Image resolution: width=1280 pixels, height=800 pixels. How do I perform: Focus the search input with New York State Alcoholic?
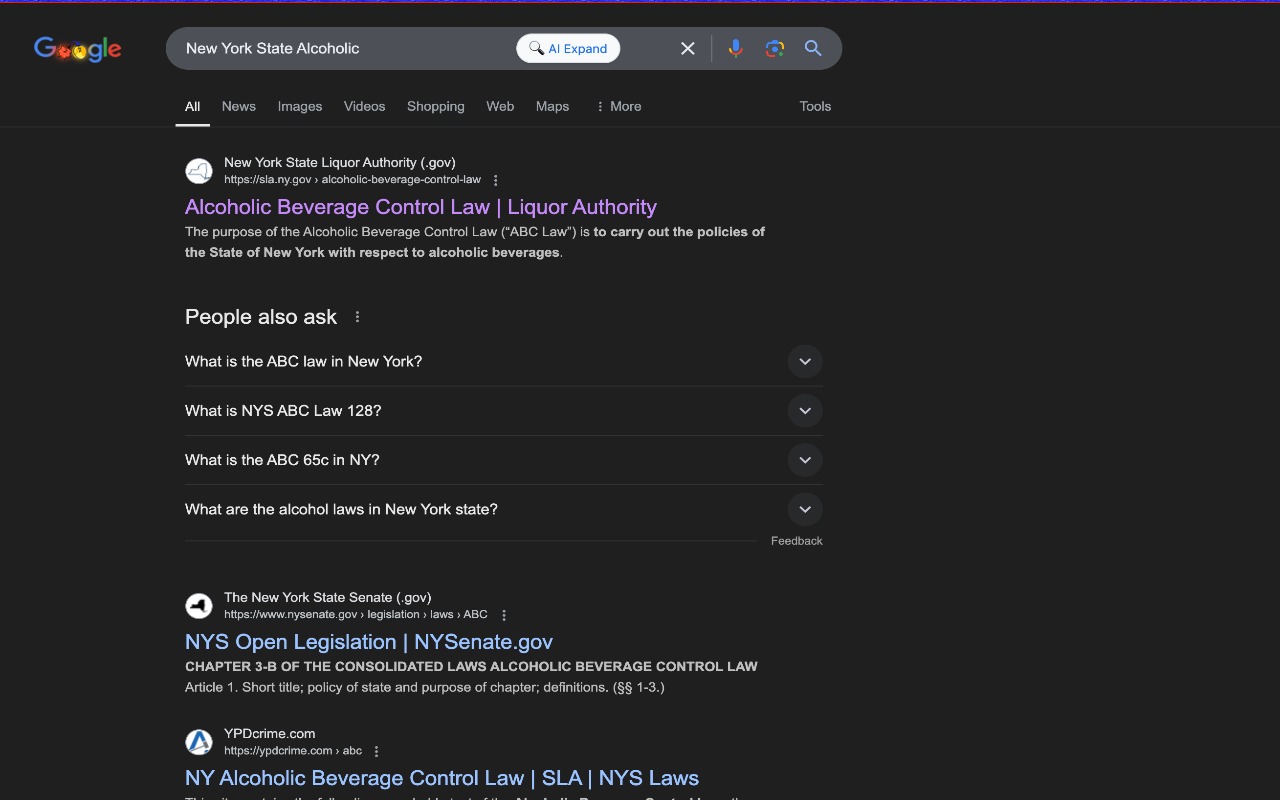[345, 48]
